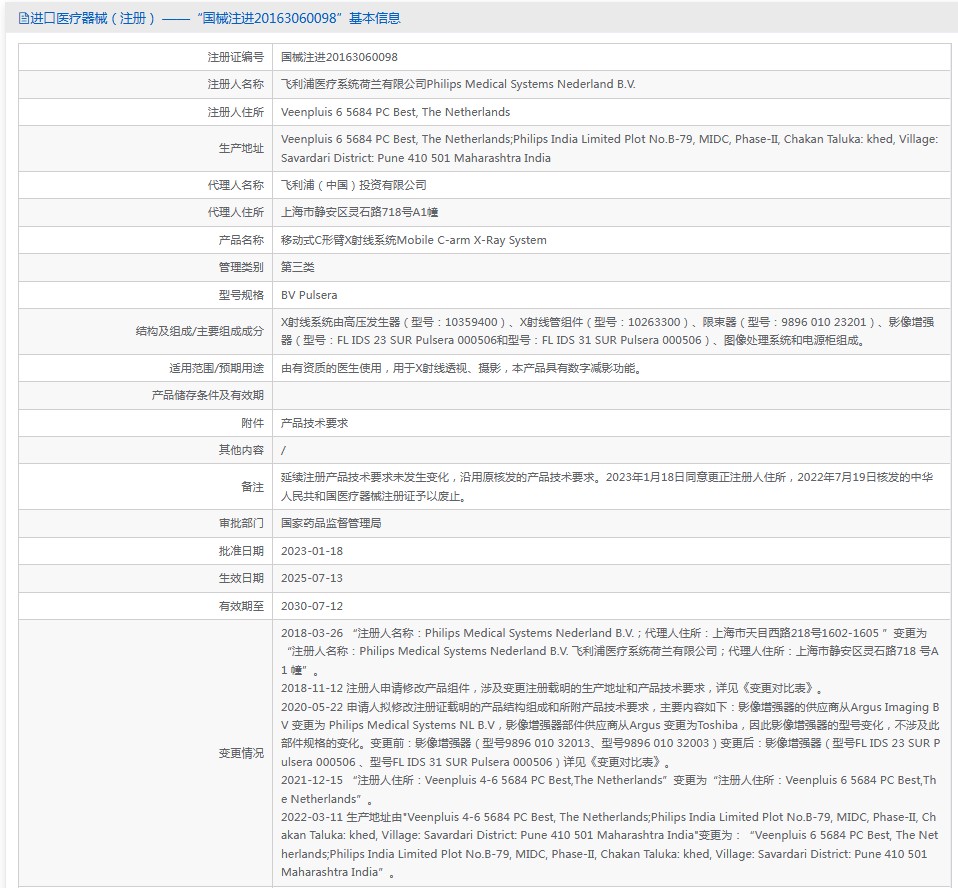Select the attachment value 产品技术要求
Image resolution: width=958 pixels, height=888 pixels.
pos(315,423)
